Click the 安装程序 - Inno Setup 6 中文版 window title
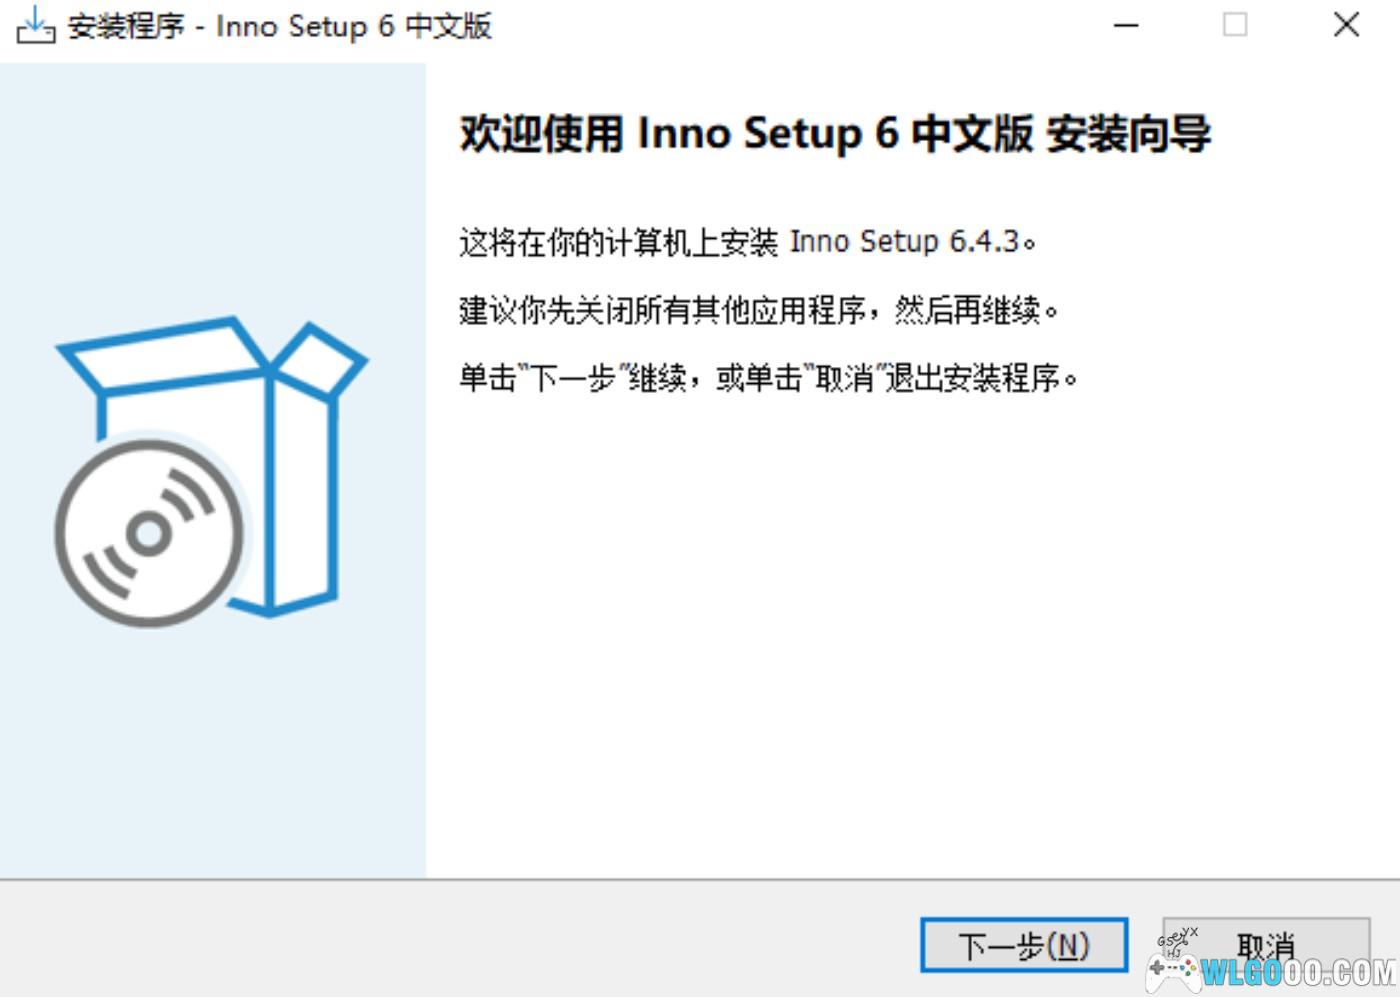 280,26
